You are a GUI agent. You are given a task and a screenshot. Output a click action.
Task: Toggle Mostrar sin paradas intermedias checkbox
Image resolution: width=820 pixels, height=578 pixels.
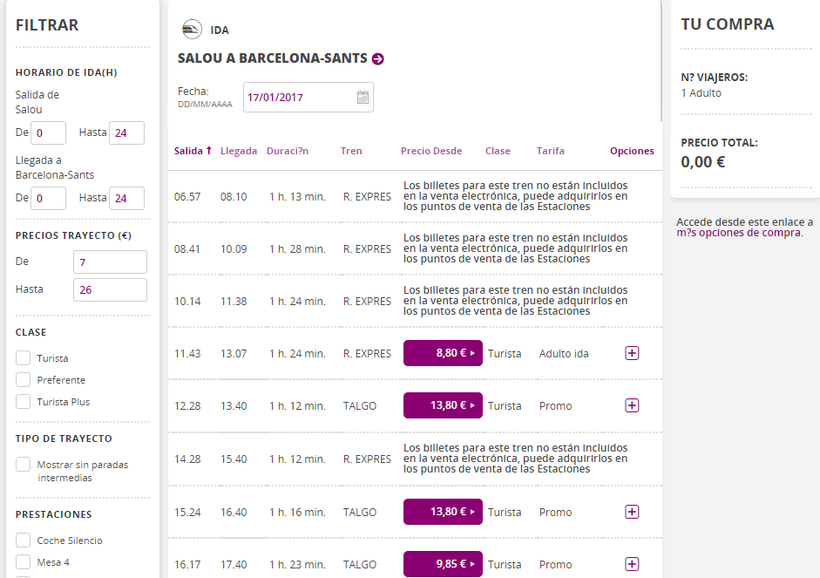point(23,465)
